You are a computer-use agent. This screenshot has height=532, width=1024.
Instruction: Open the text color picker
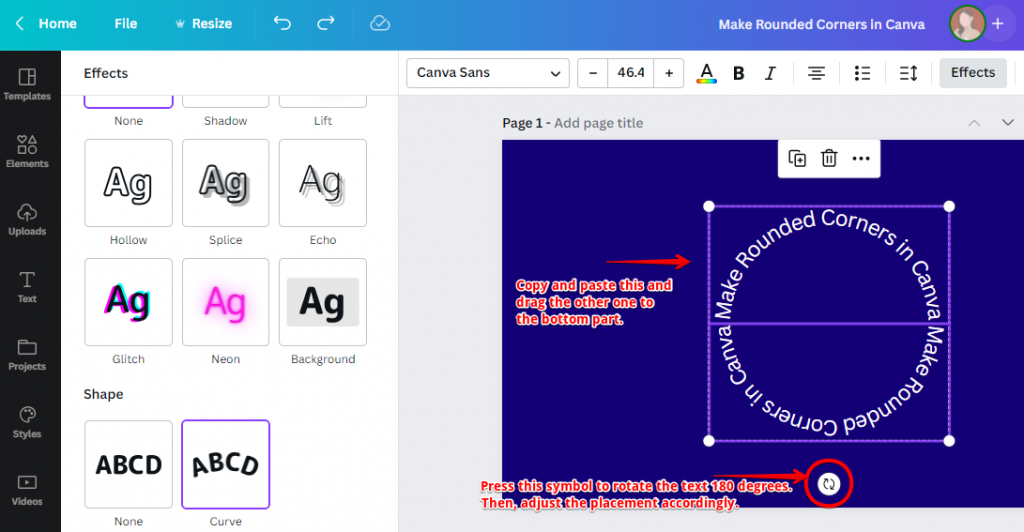coord(706,73)
